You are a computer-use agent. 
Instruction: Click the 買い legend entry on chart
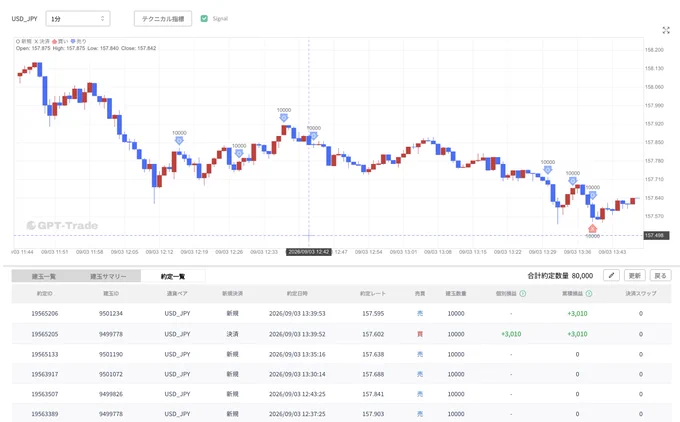(x=61, y=41)
